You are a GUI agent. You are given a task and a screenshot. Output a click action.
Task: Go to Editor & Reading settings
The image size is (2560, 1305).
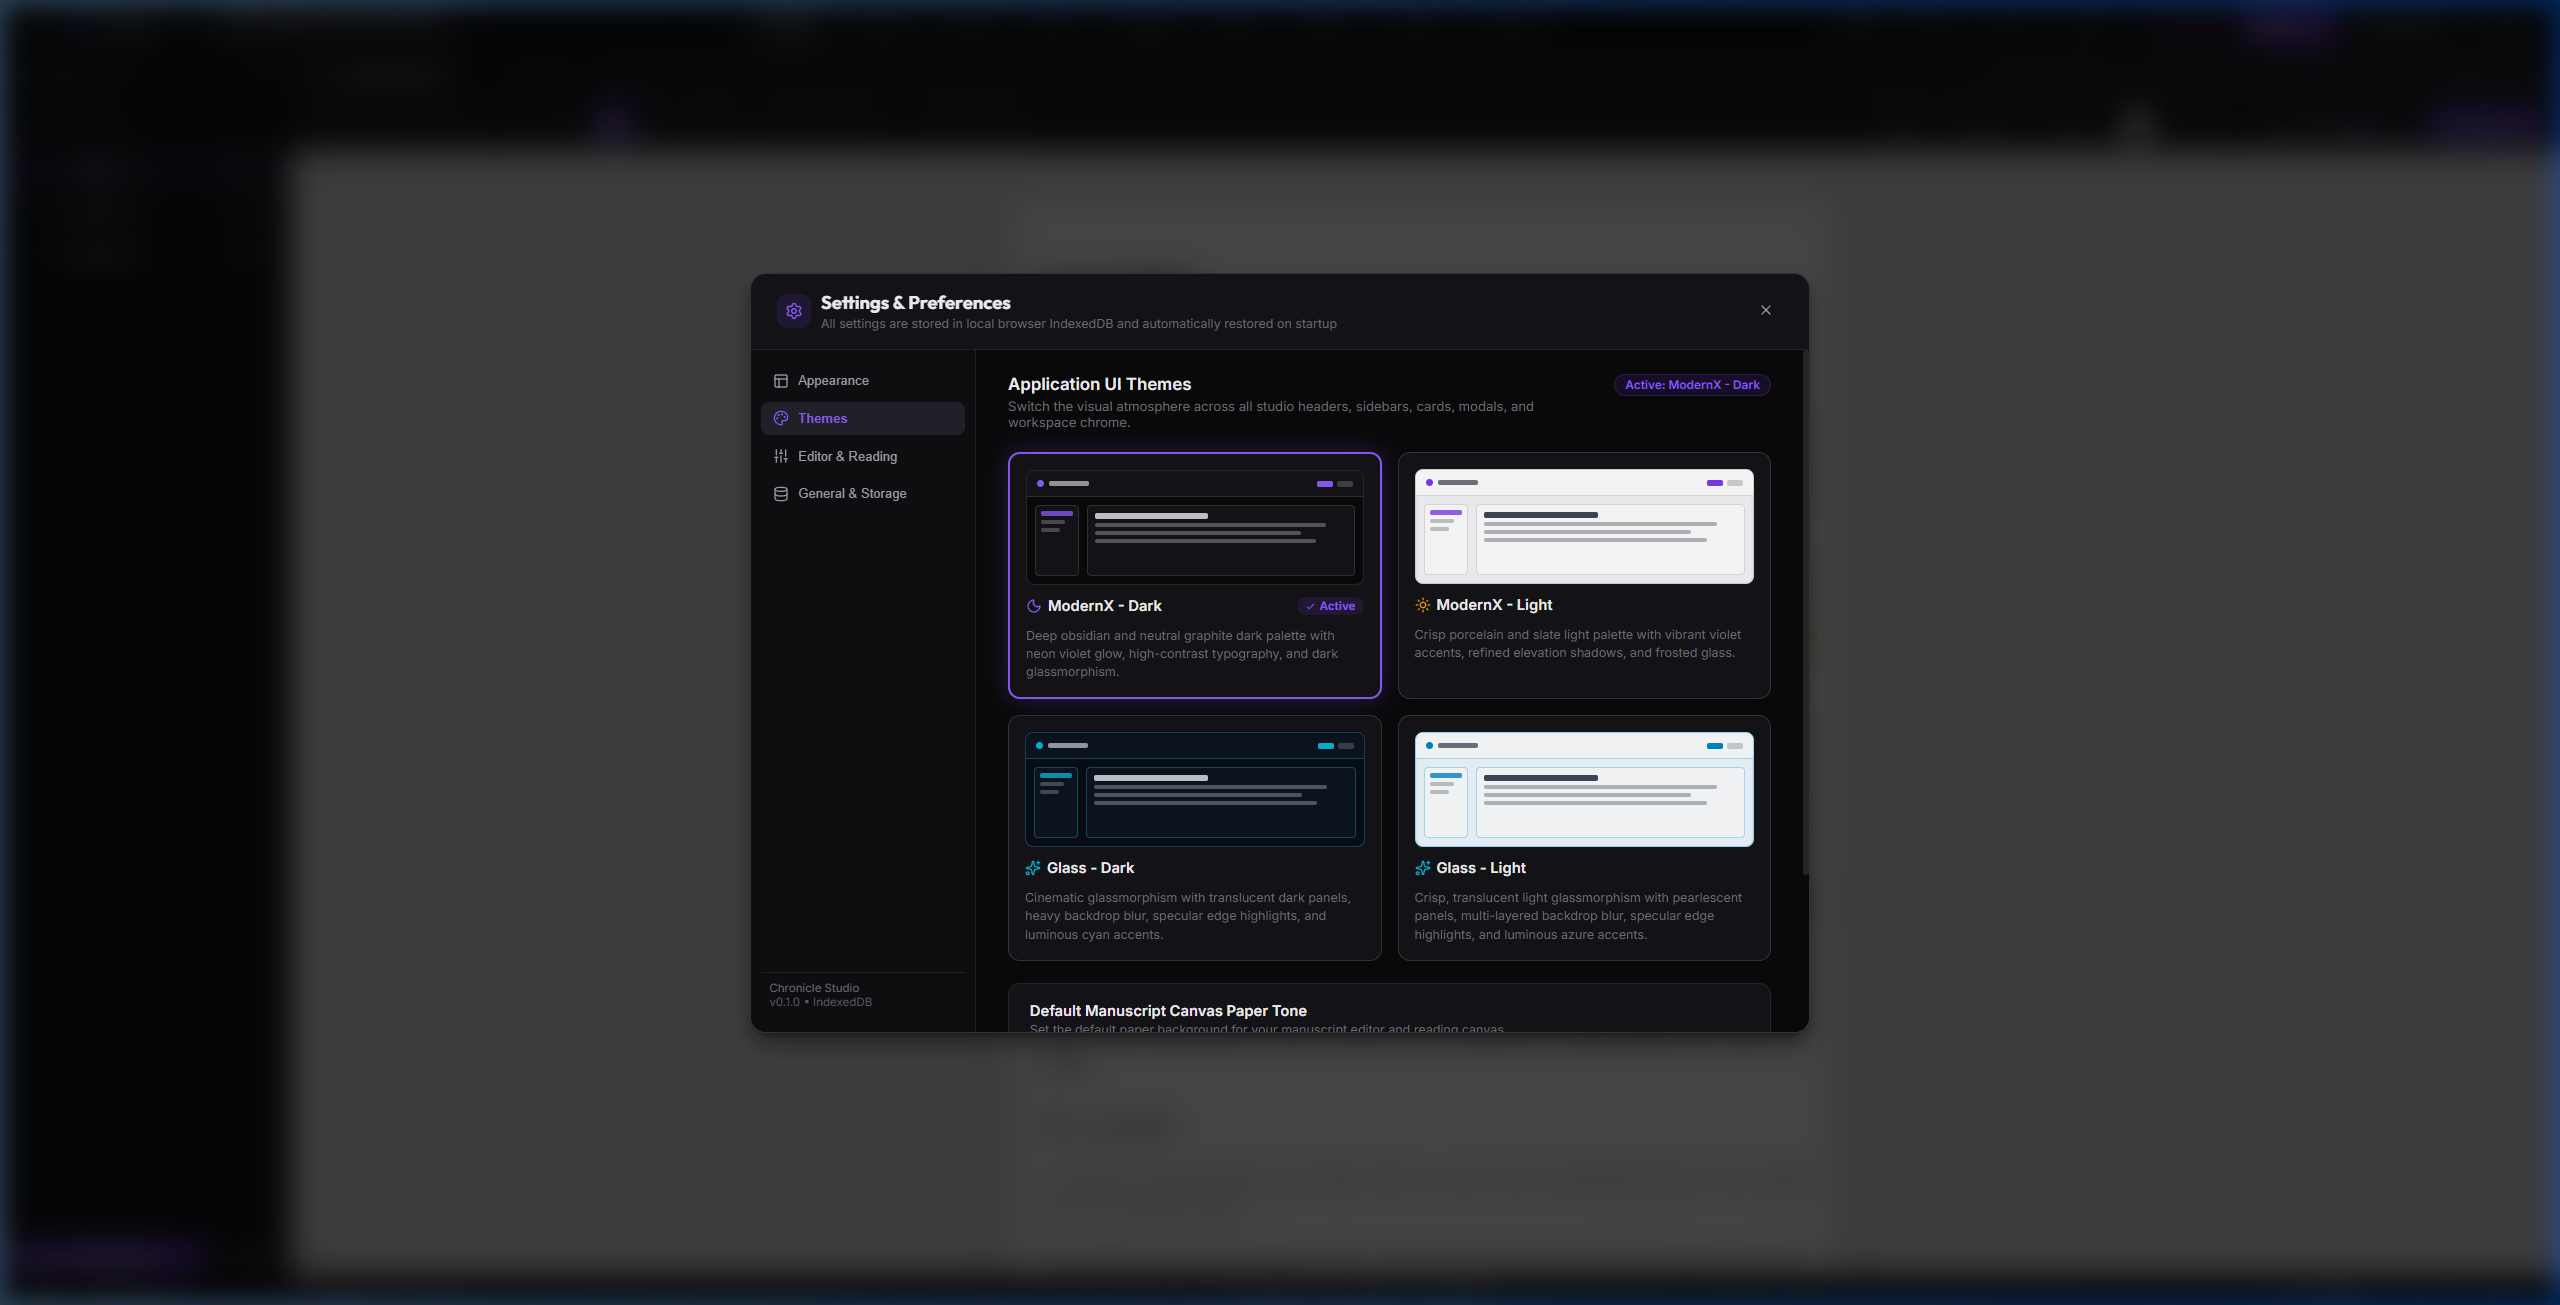tap(862, 456)
